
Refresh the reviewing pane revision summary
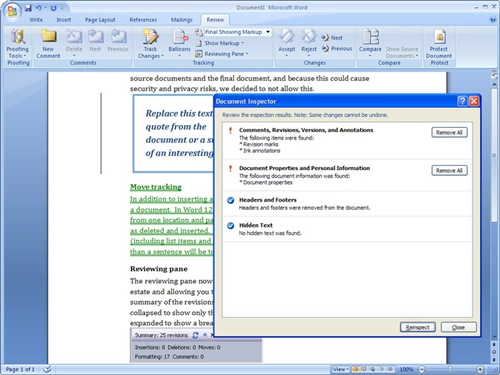click(x=196, y=335)
